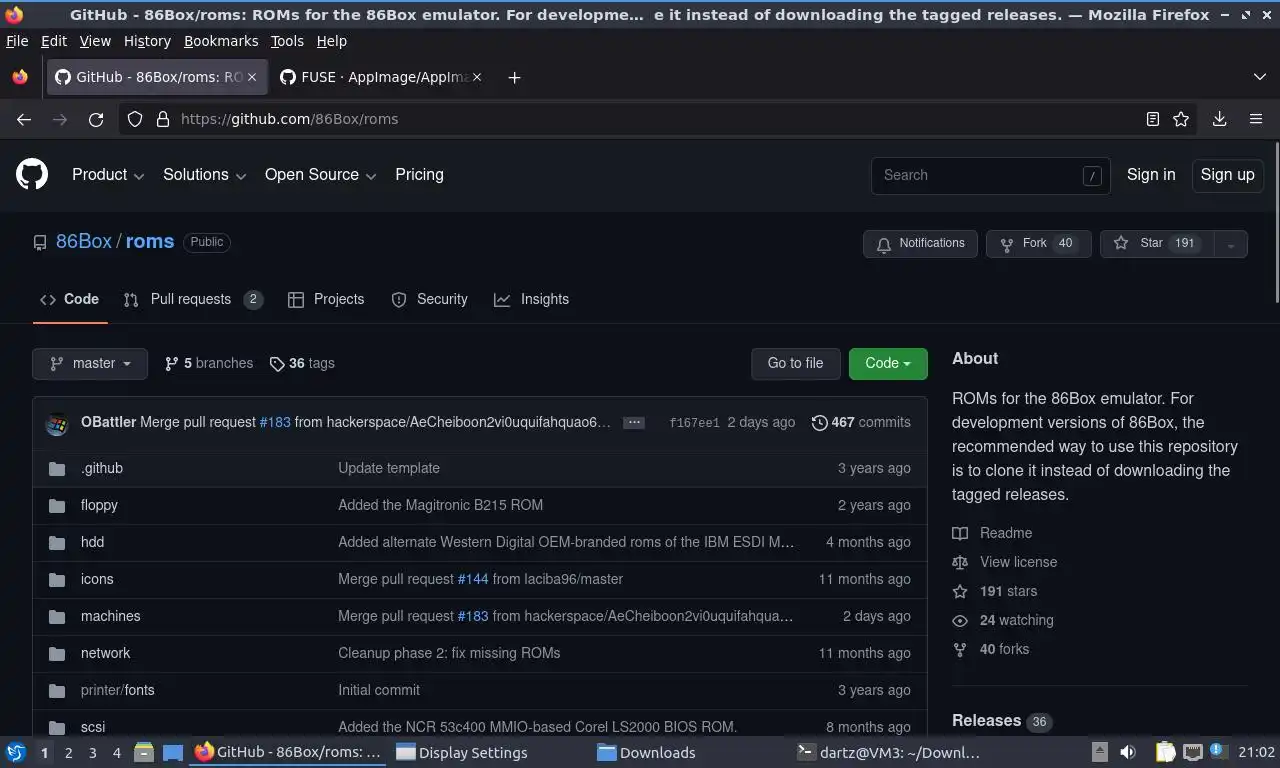This screenshot has height=768, width=1280.
Task: Click 24 watching link
Action: point(1016,620)
